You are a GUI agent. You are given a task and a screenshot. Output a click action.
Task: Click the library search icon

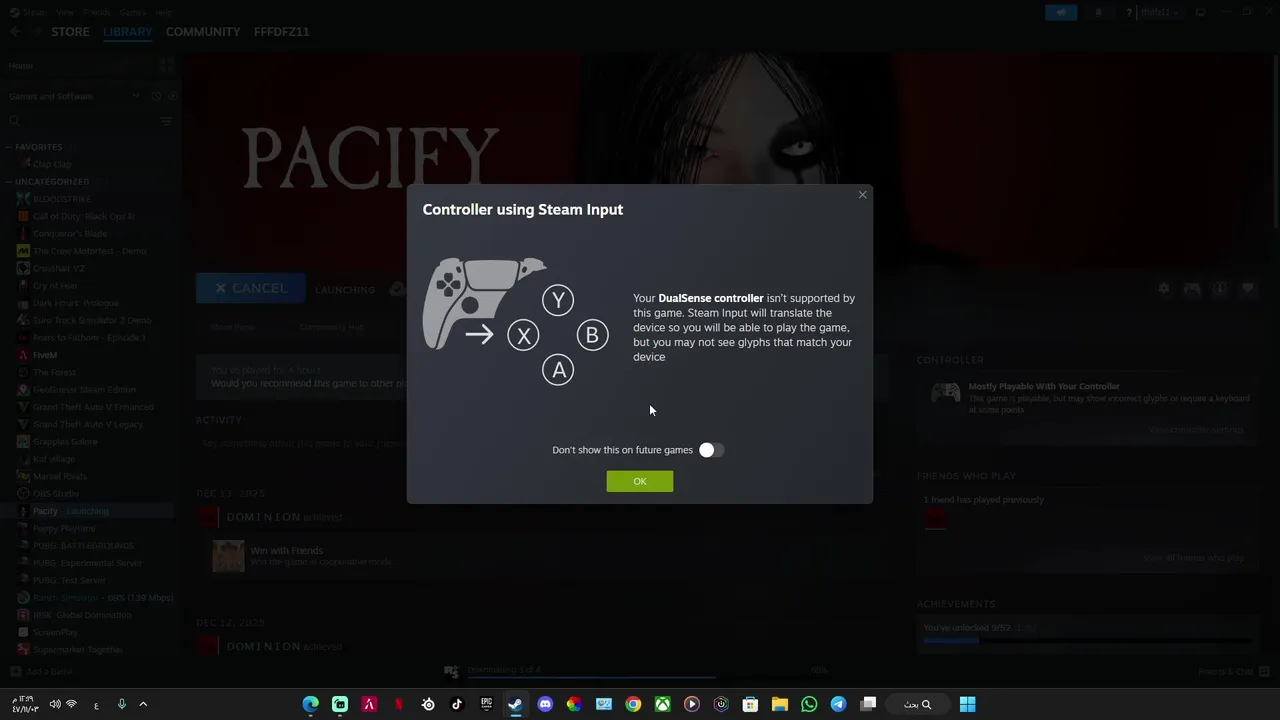(14, 121)
